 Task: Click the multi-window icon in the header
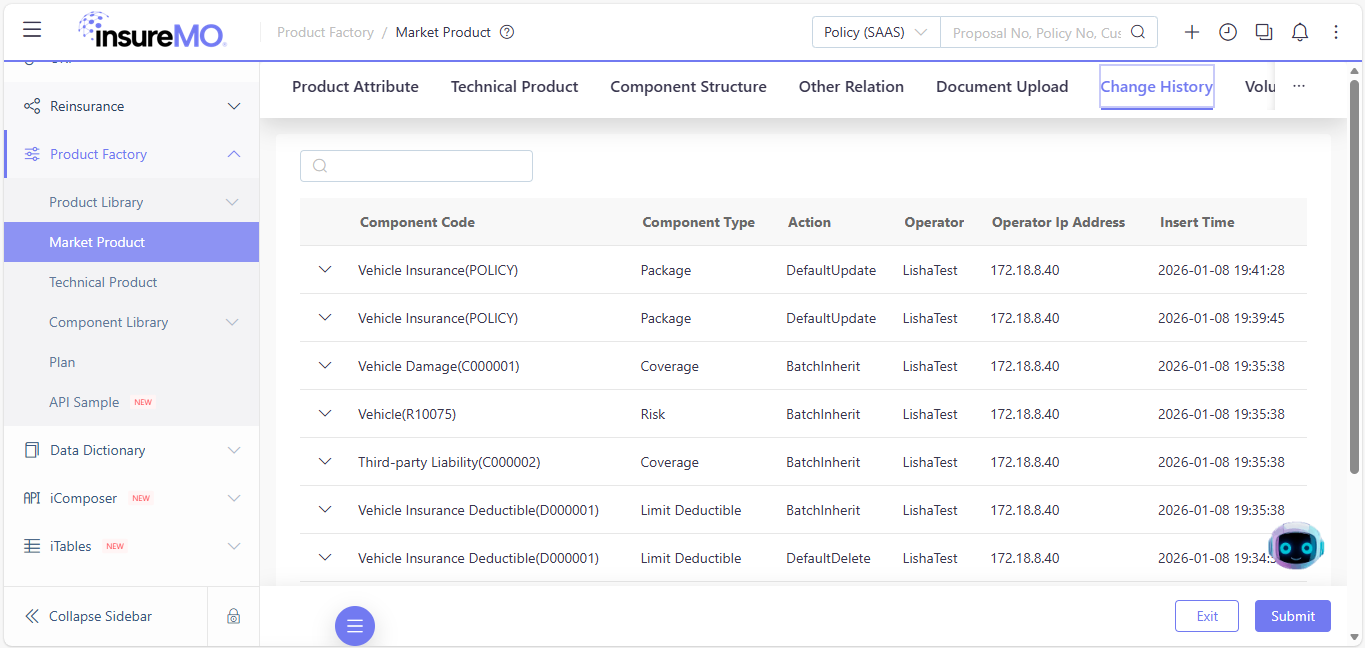pos(1264,32)
